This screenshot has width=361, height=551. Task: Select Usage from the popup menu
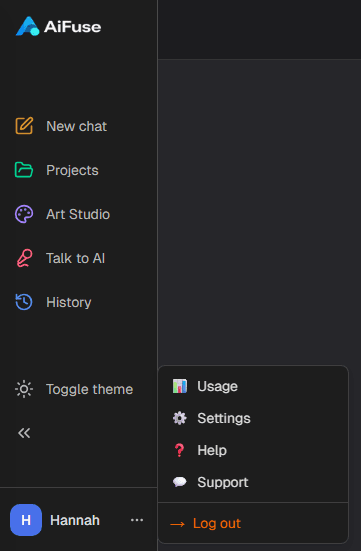pyautogui.click(x=253, y=386)
